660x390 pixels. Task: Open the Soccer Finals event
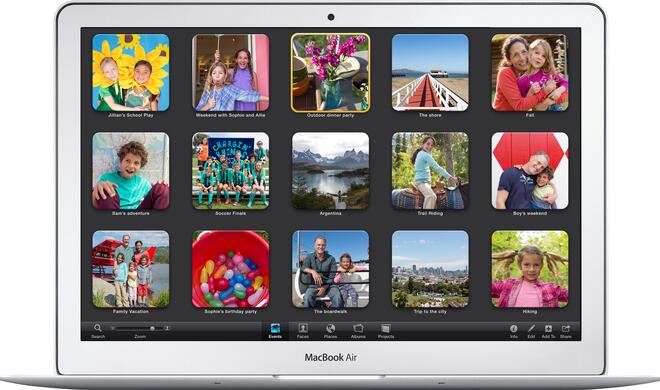(x=231, y=171)
